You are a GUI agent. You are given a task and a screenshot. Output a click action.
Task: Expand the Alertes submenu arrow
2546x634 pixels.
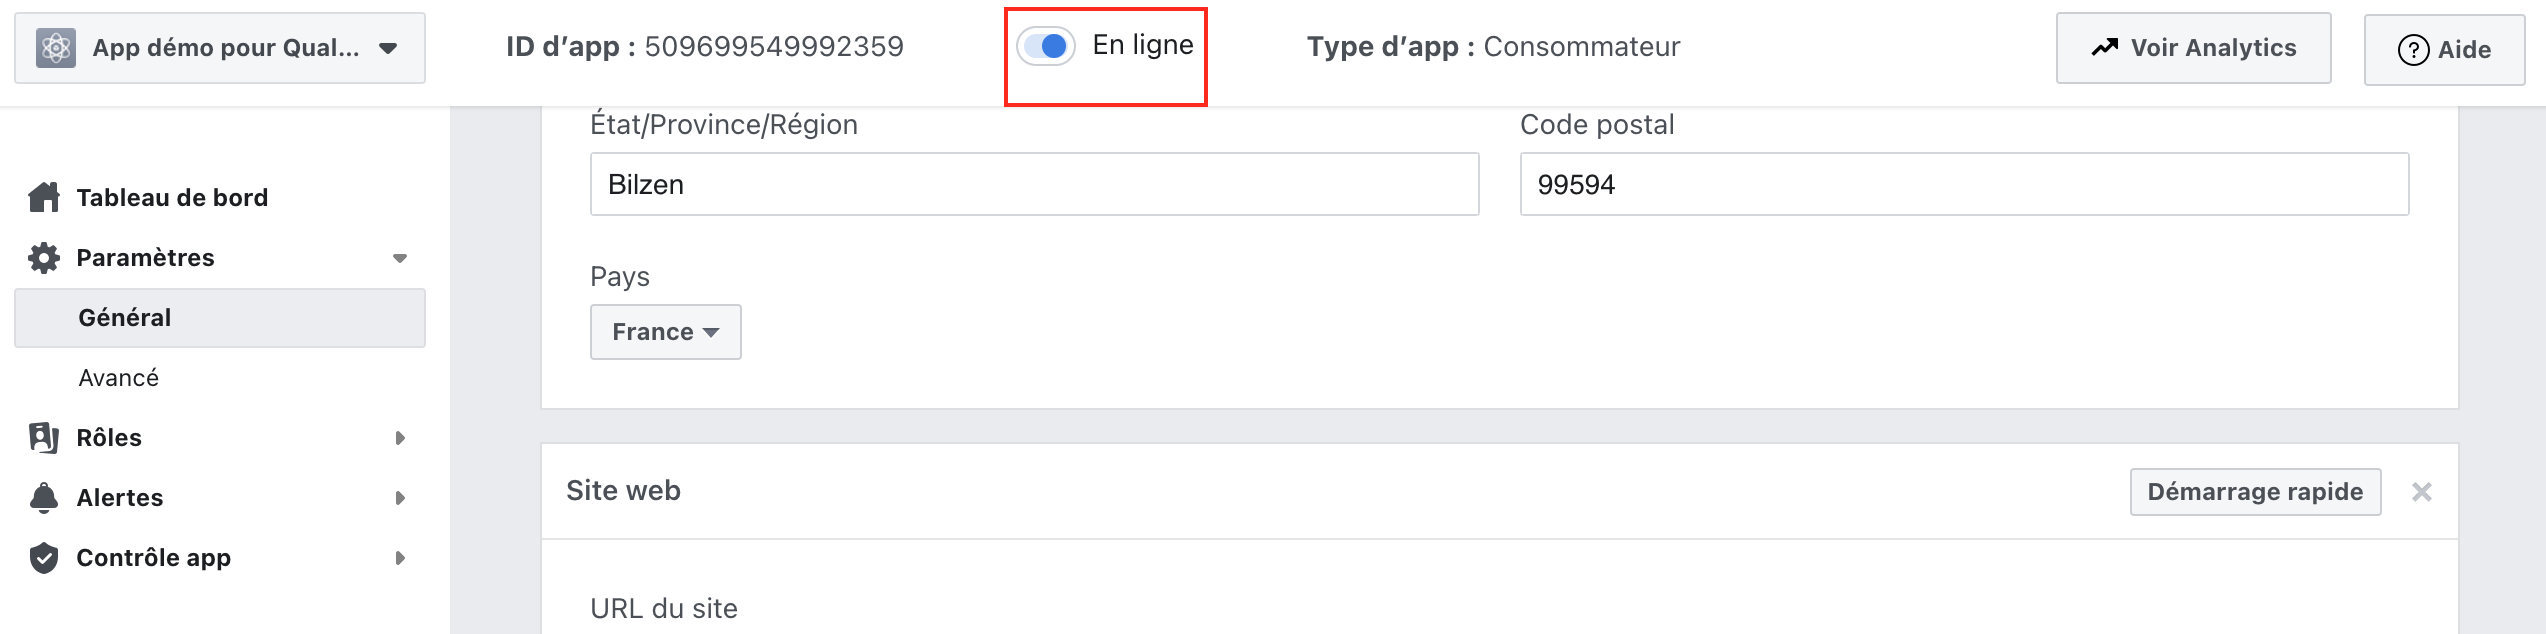(400, 498)
